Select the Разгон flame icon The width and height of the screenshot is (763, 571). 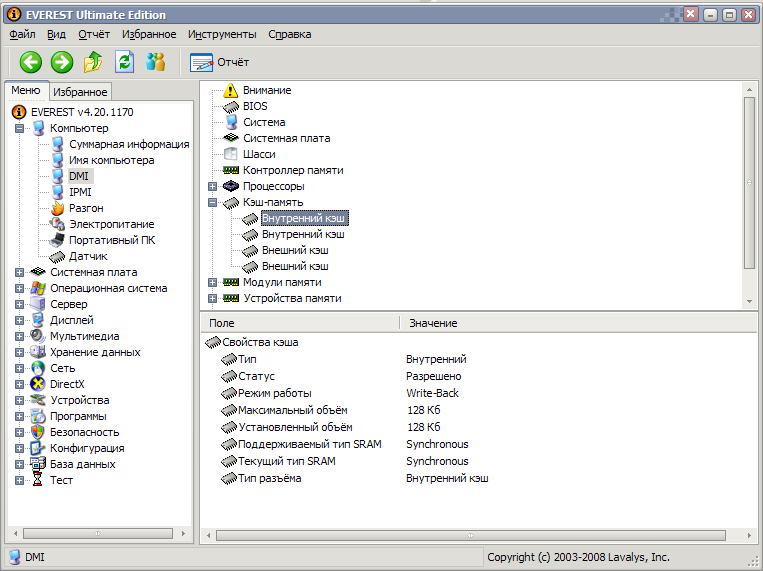tap(57, 208)
